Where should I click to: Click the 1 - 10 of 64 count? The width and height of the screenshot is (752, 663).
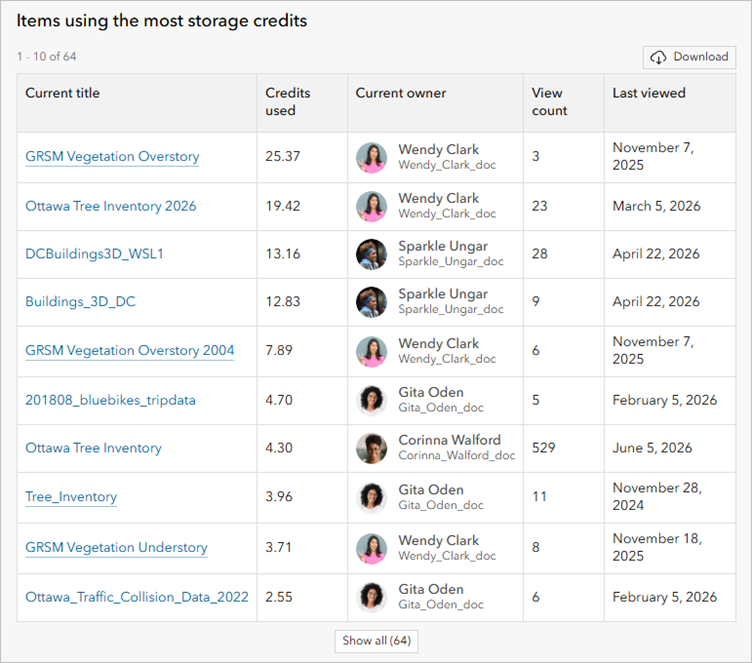tap(47, 57)
